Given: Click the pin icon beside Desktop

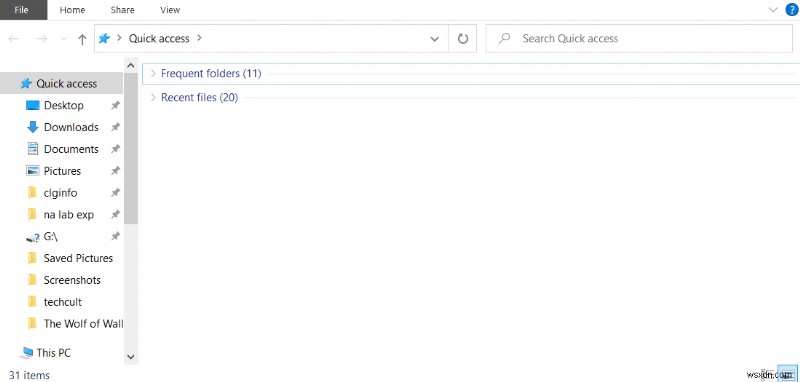Looking at the screenshot, I should point(116,106).
